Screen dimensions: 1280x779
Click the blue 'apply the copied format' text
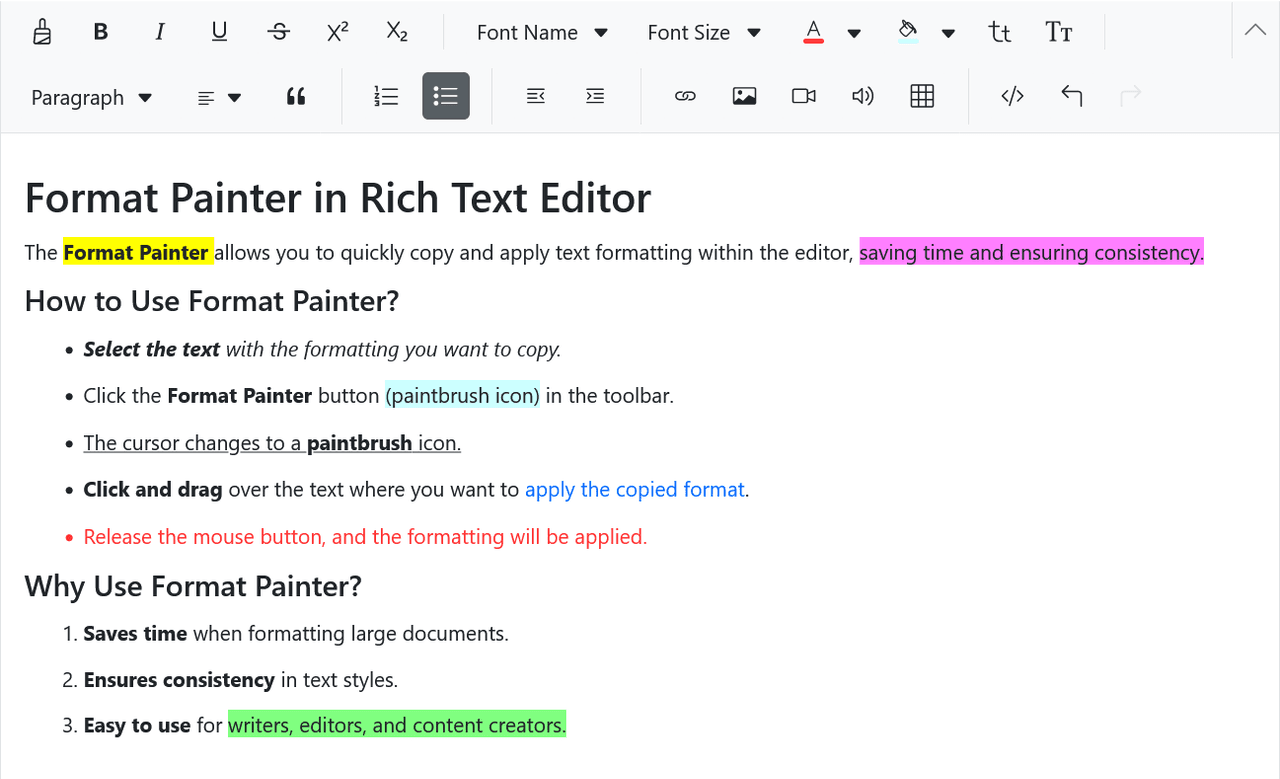[635, 489]
